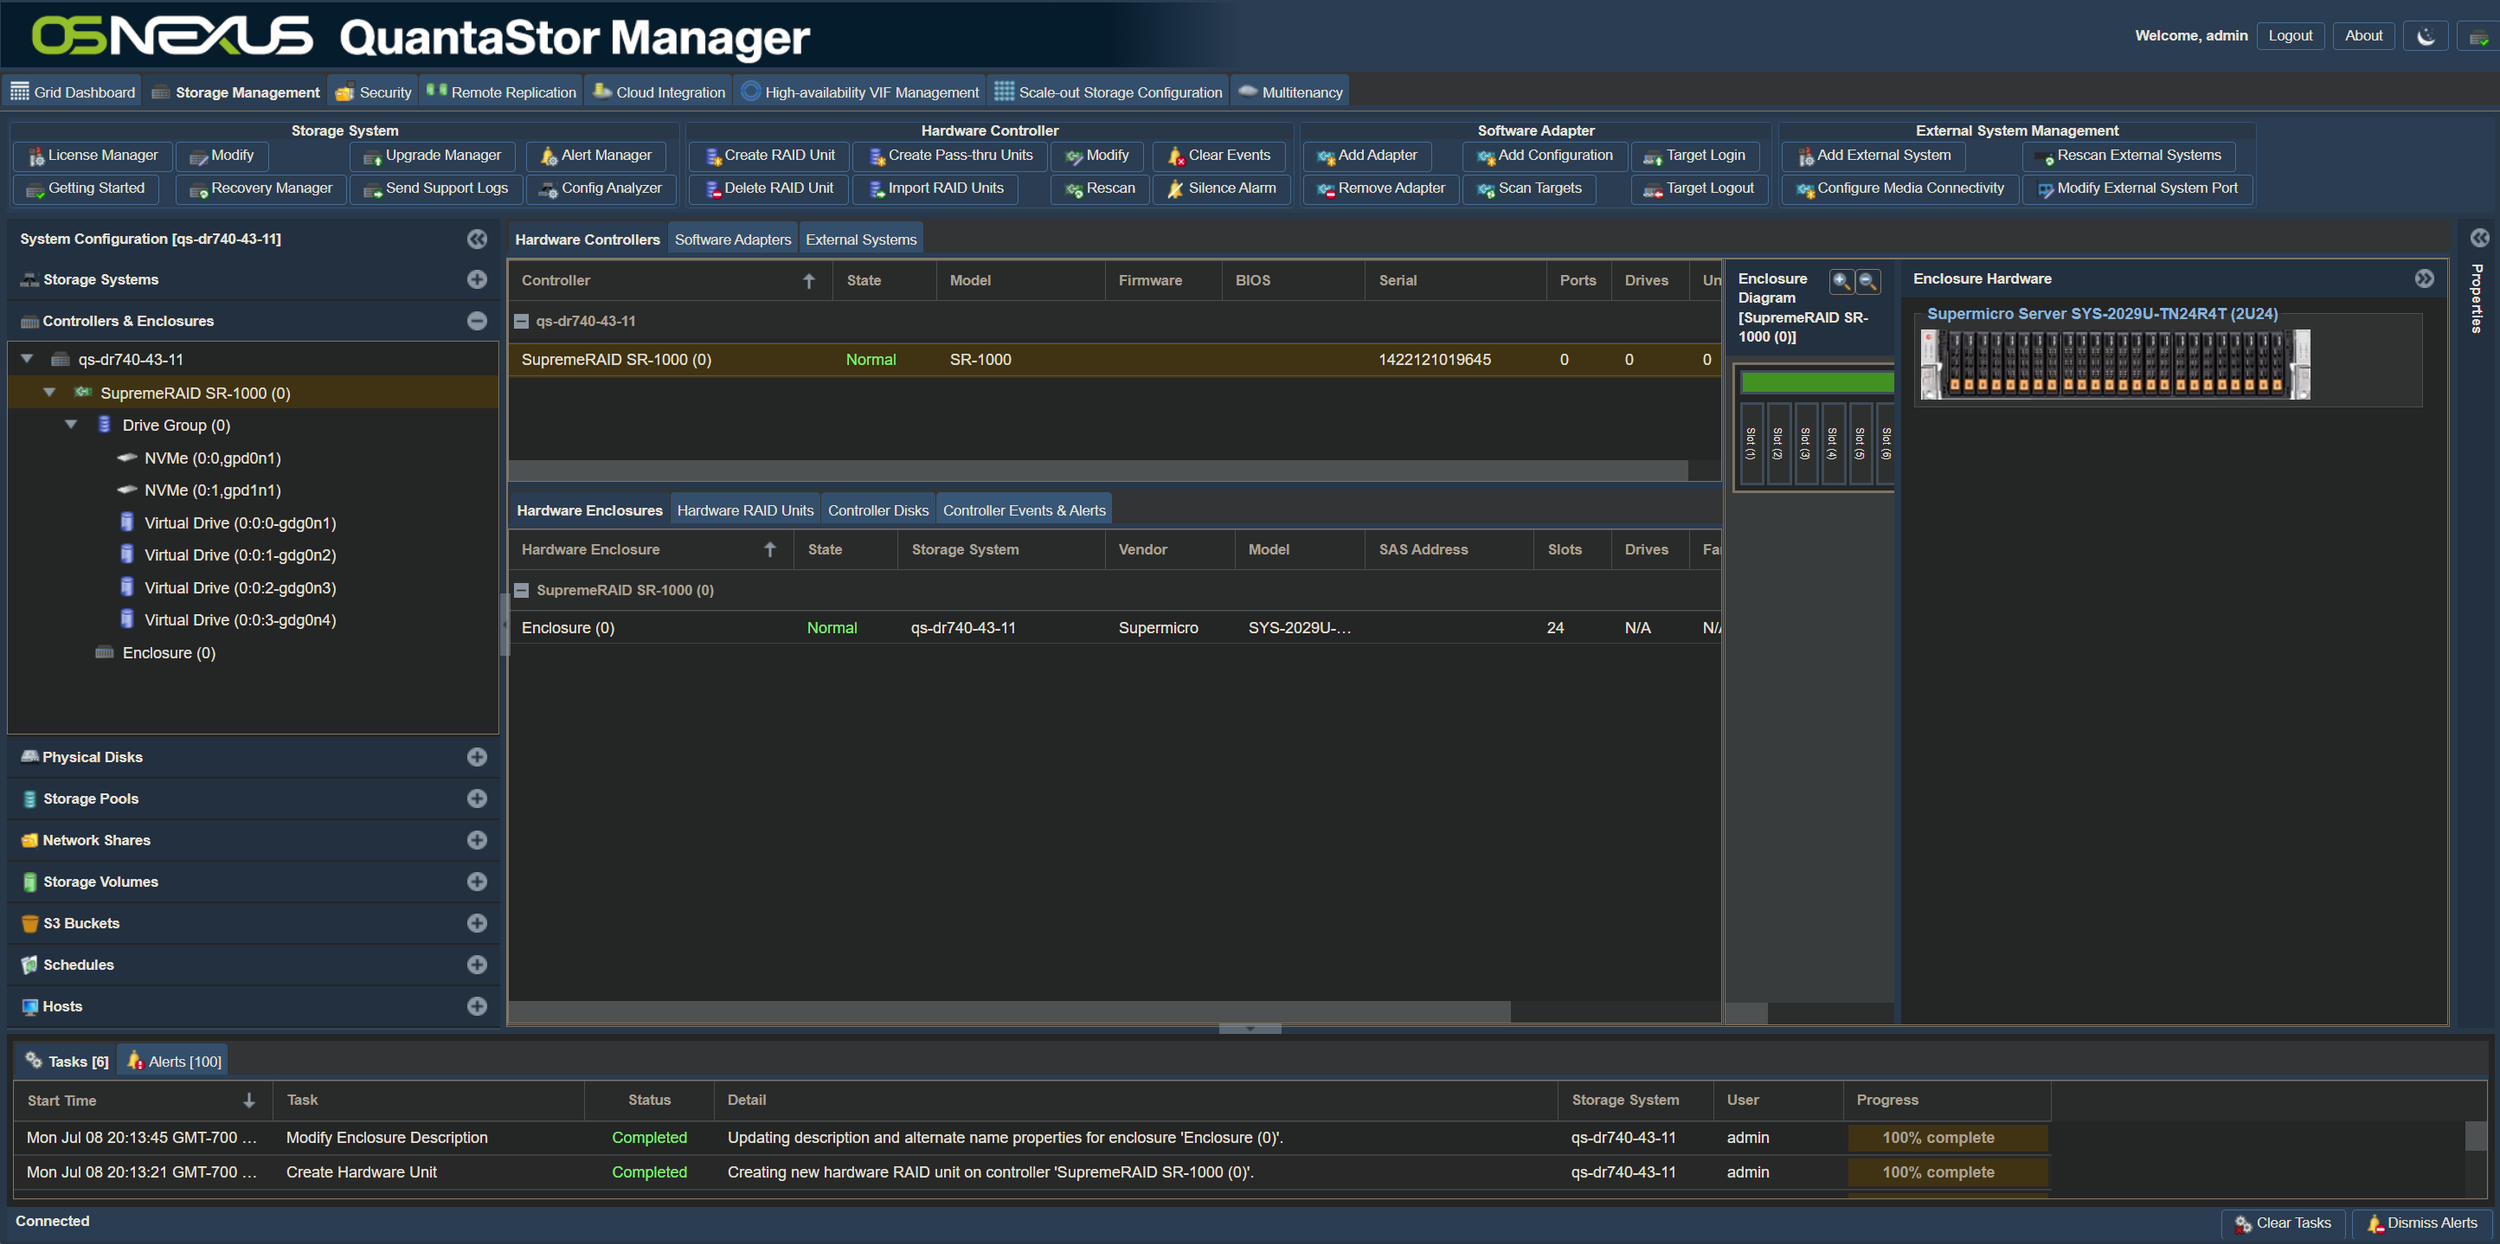Click the Enclosure Diagram zoom in magnifier
2500x1244 pixels.
pos(1841,281)
